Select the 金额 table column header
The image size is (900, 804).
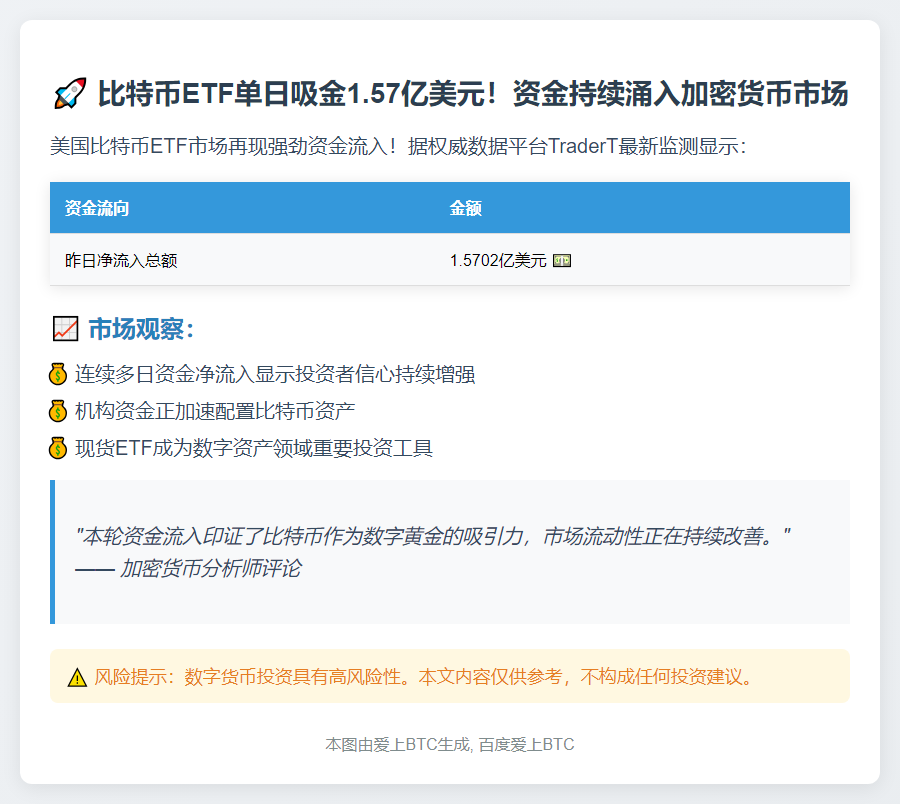point(466,208)
